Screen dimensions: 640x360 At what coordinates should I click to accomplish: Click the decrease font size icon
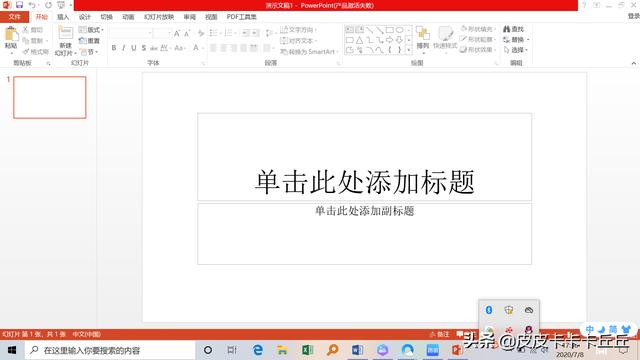(x=187, y=33)
